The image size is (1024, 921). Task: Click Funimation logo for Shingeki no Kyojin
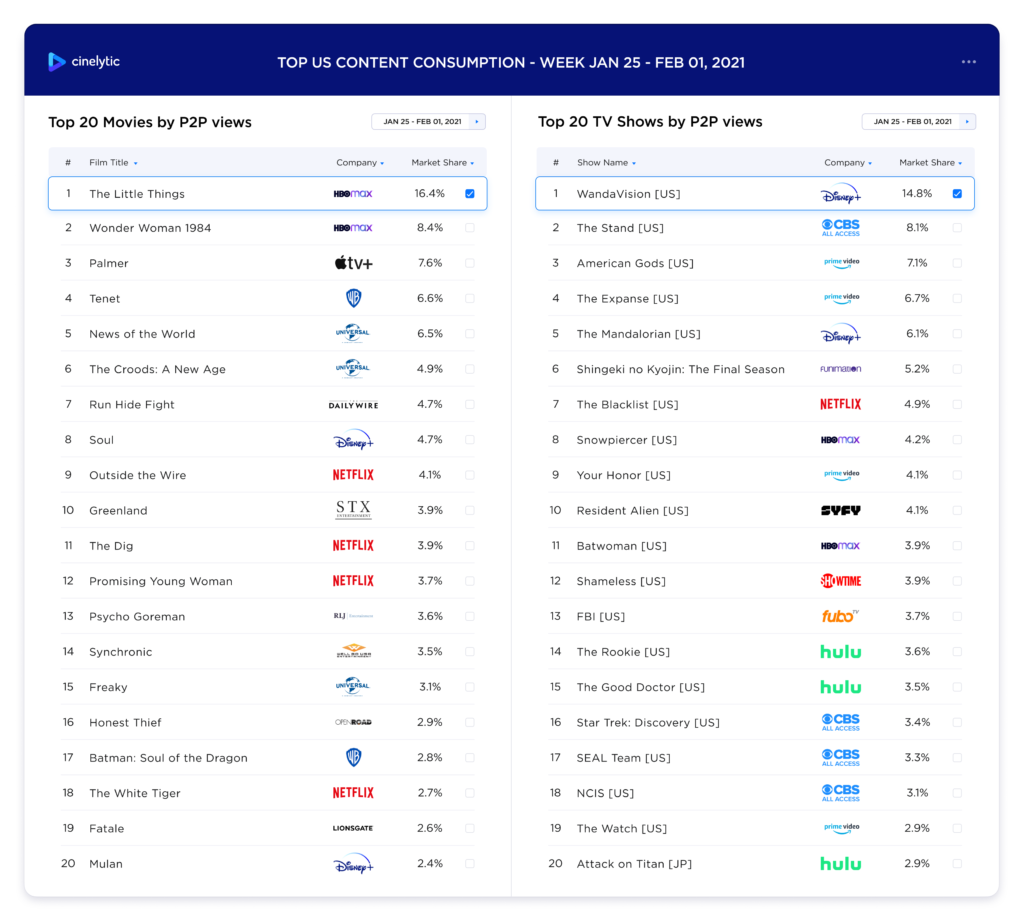click(840, 369)
